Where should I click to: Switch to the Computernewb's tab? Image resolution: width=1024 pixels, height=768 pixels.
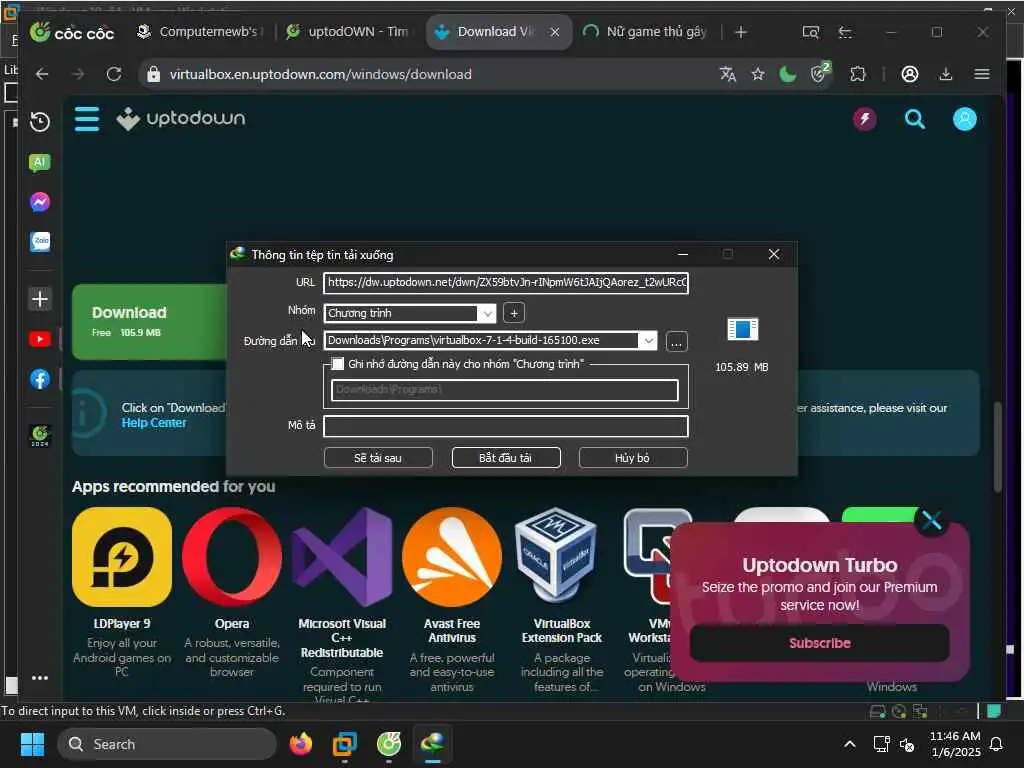tap(201, 32)
